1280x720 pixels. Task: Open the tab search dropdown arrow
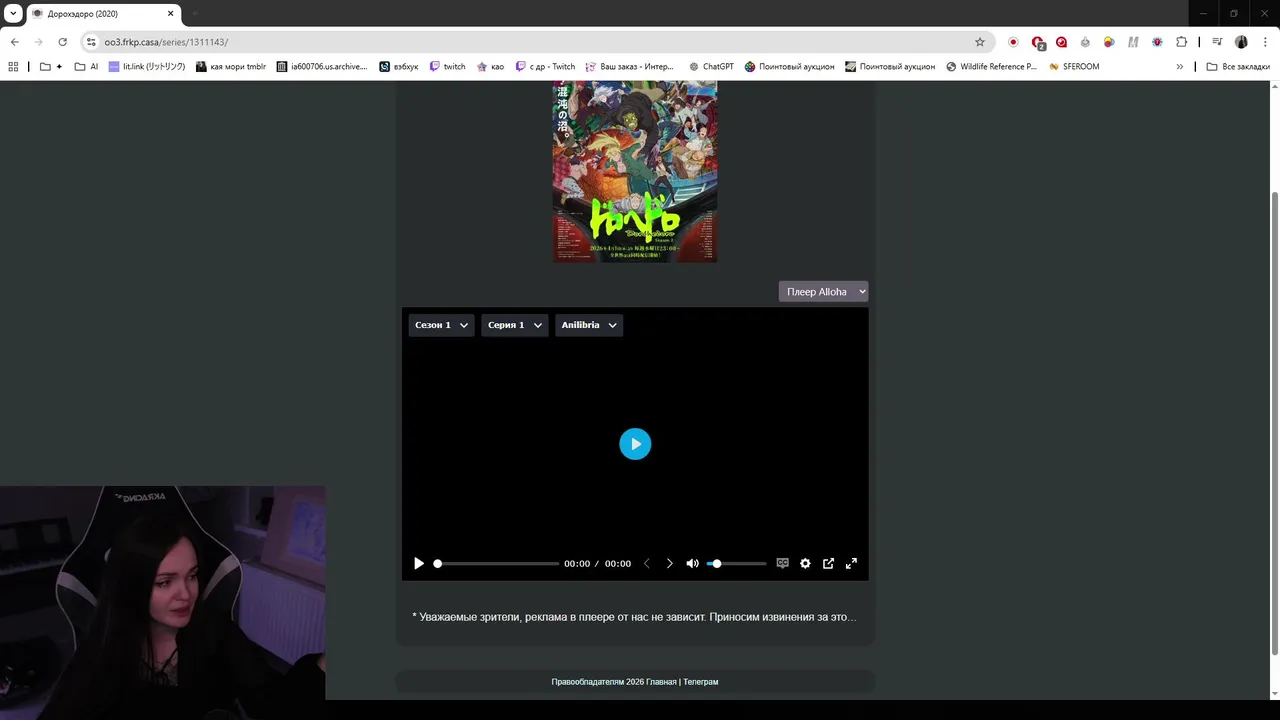[13, 14]
